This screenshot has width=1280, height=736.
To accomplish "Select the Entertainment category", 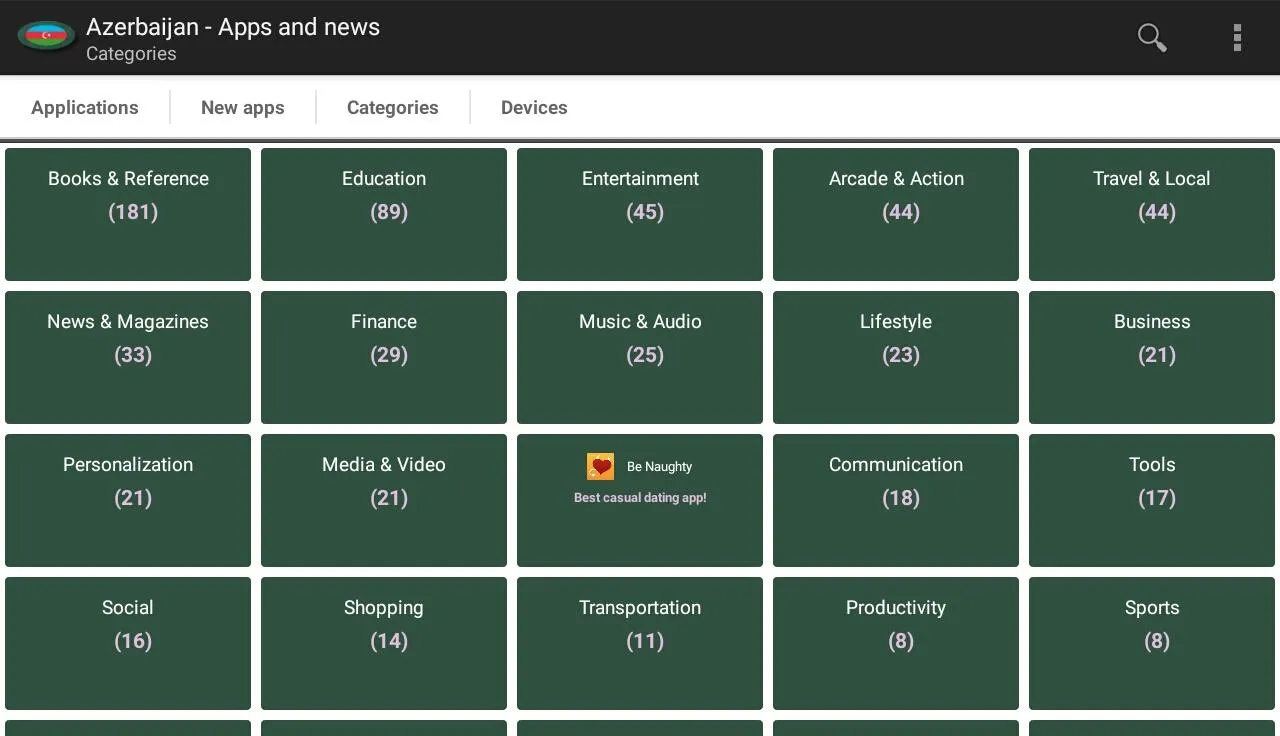I will [640, 214].
